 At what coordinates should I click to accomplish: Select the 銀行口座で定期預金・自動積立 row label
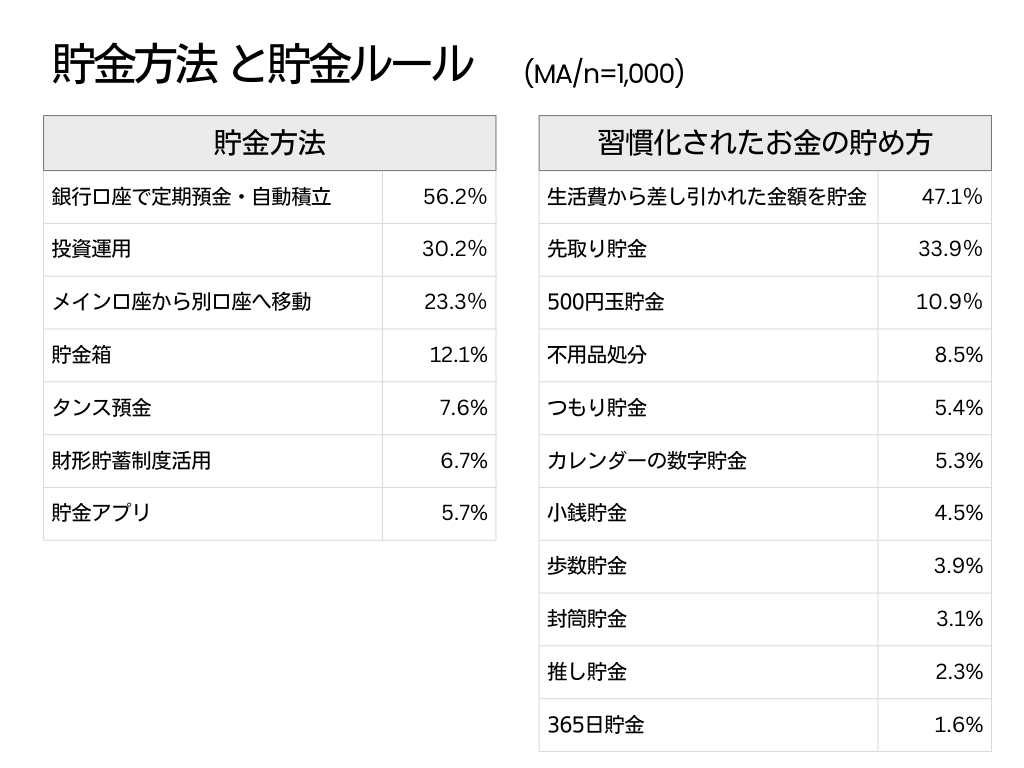pyautogui.click(x=191, y=197)
